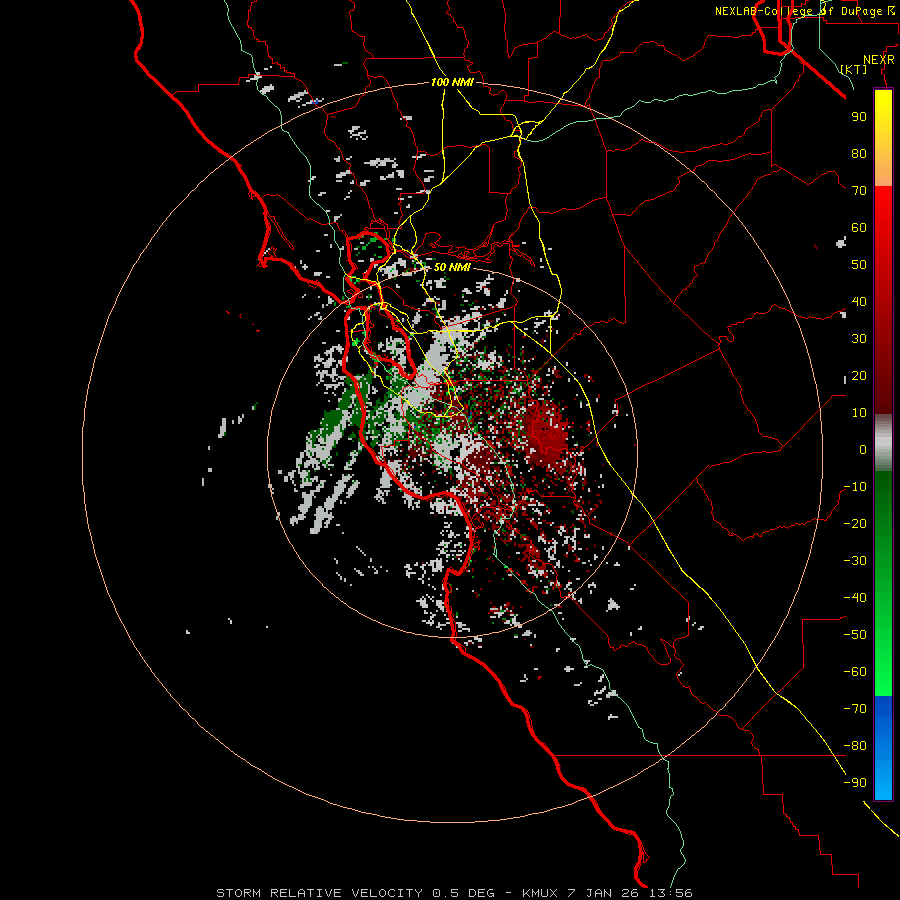The width and height of the screenshot is (900, 900).
Task: Select the positive 90 scale value
Action: tap(859, 117)
